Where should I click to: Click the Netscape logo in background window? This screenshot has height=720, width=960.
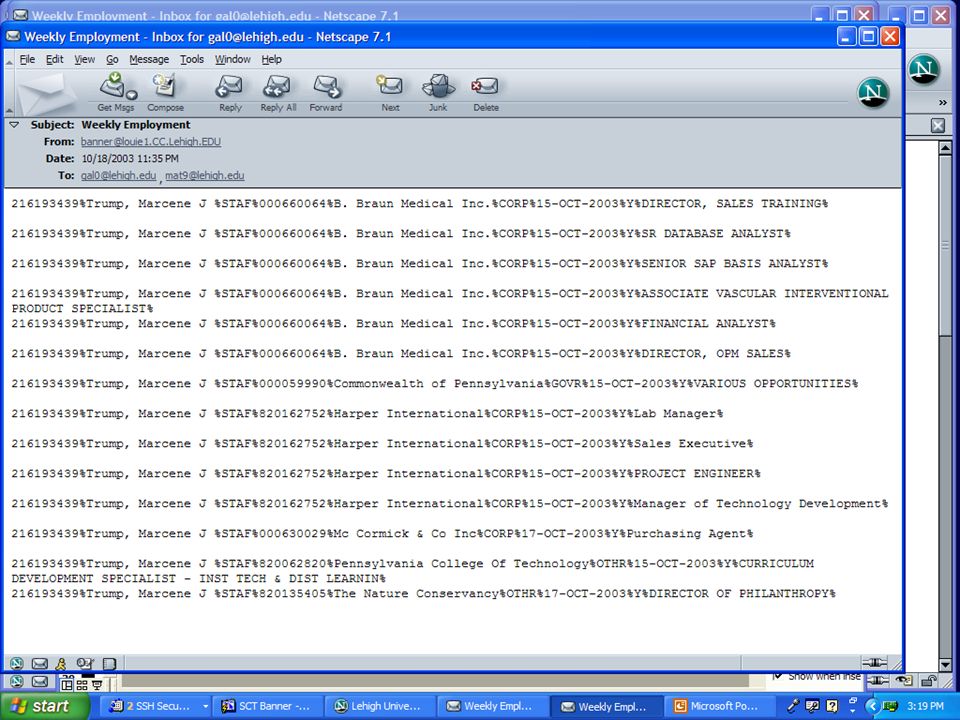(924, 69)
